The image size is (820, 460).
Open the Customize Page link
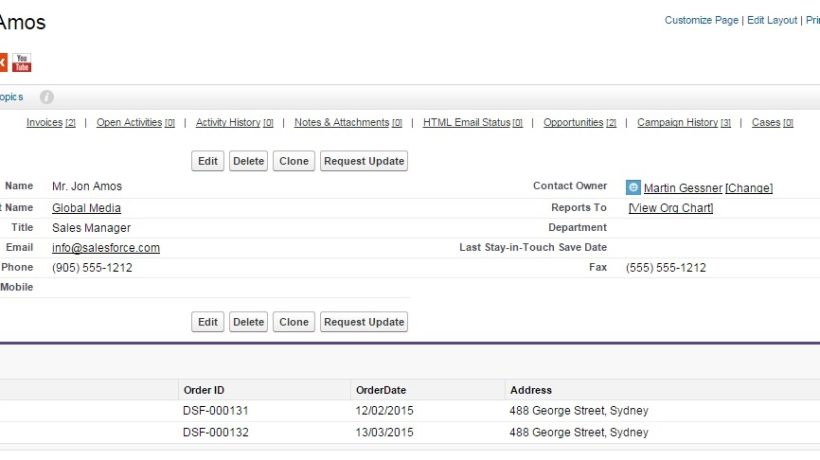(x=701, y=20)
